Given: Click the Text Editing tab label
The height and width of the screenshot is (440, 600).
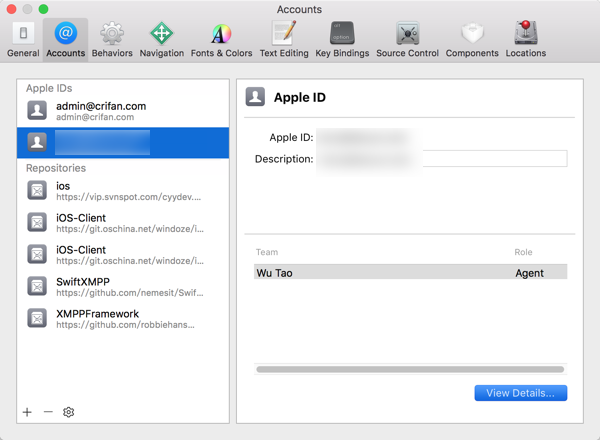Looking at the screenshot, I should click(284, 53).
